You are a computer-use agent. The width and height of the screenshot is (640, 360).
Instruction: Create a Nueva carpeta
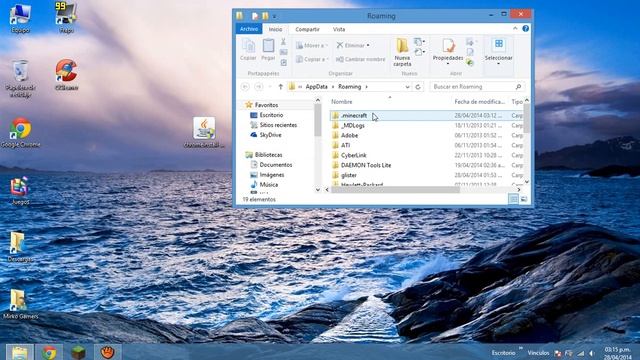[x=402, y=52]
